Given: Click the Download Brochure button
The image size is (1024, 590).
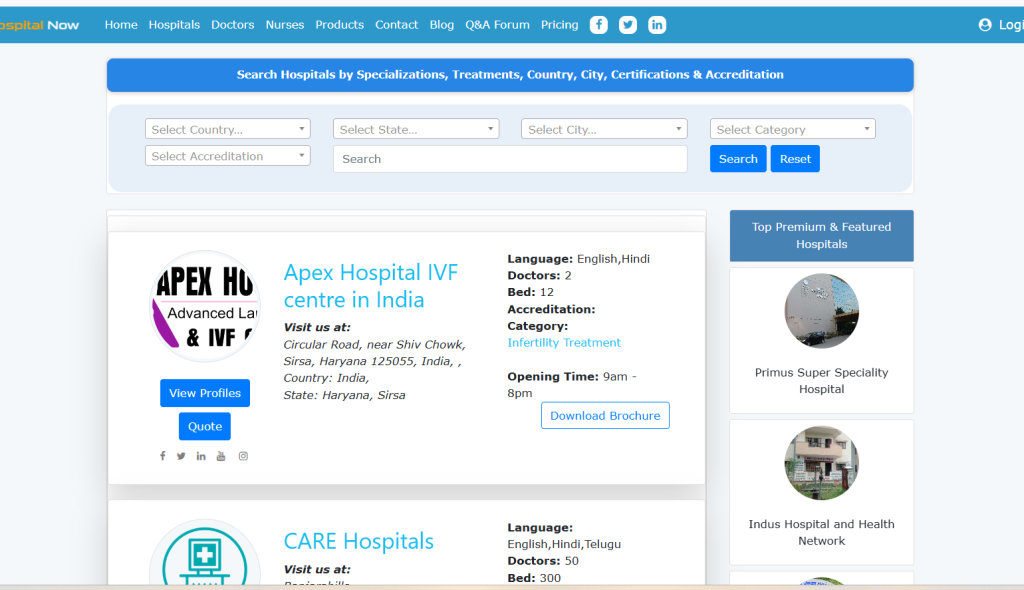Looking at the screenshot, I should pyautogui.click(x=605, y=416).
